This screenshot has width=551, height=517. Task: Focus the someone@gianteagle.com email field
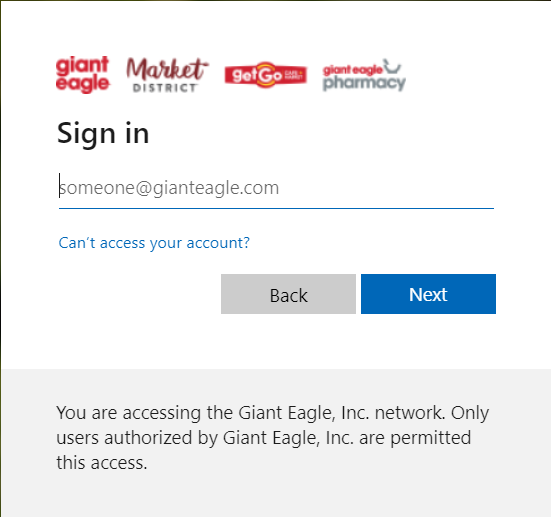tap(276, 188)
